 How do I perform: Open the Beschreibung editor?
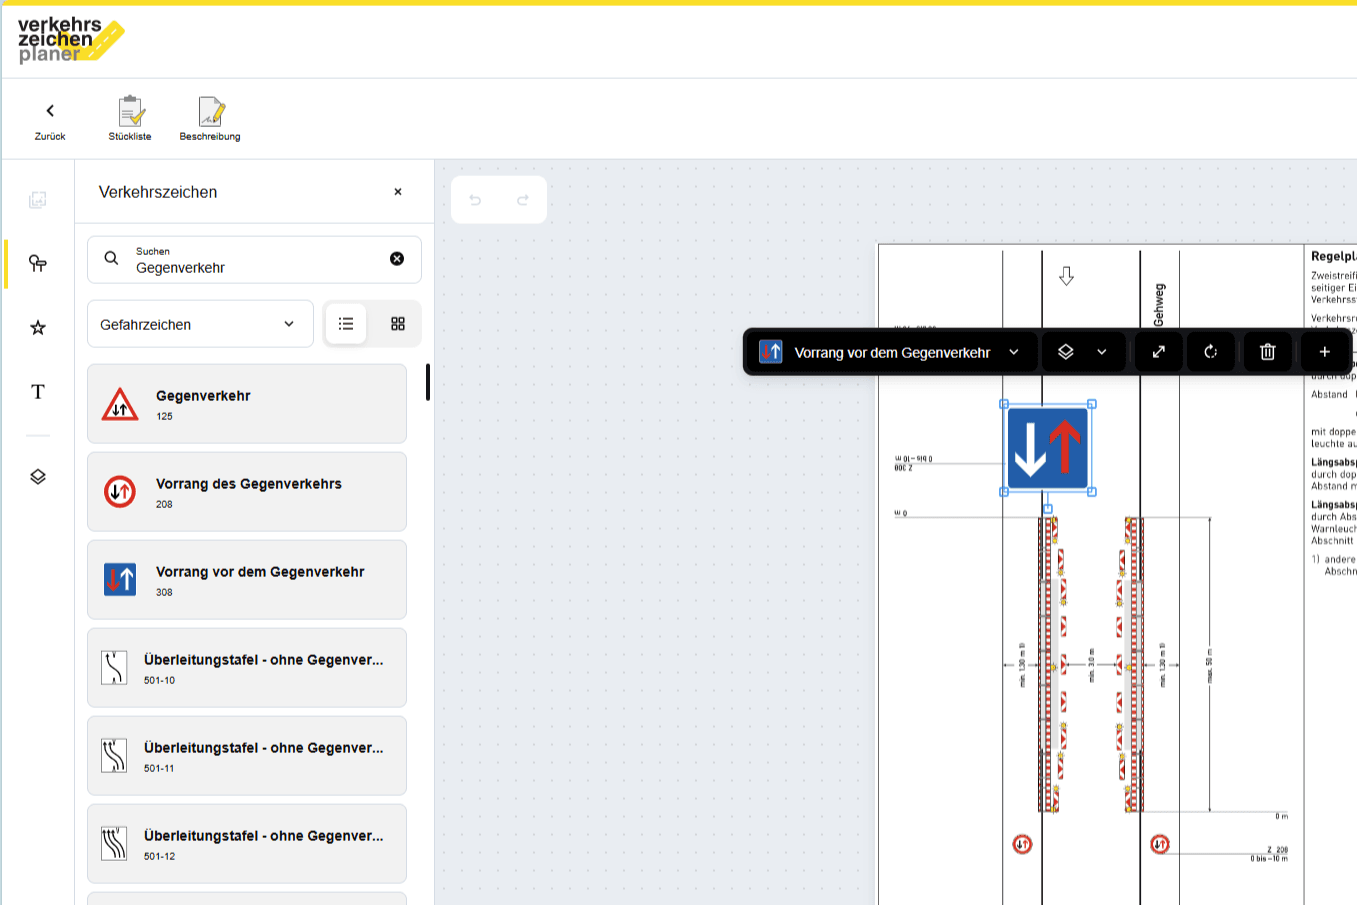point(210,120)
